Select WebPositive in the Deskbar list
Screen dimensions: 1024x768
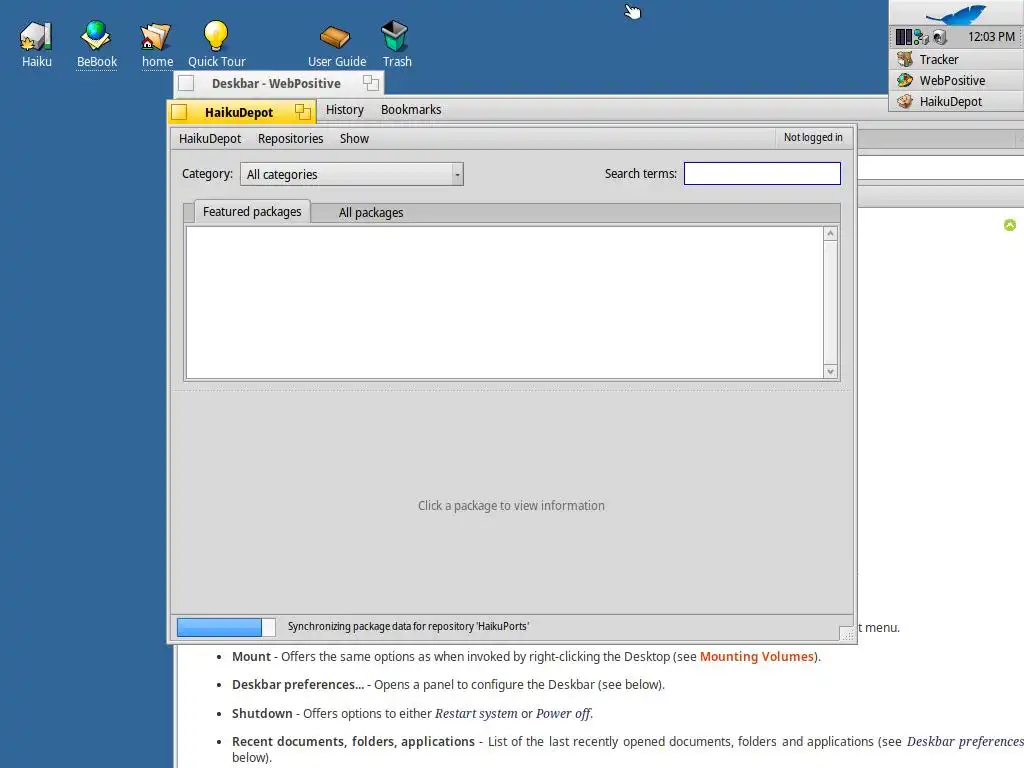tap(956, 80)
